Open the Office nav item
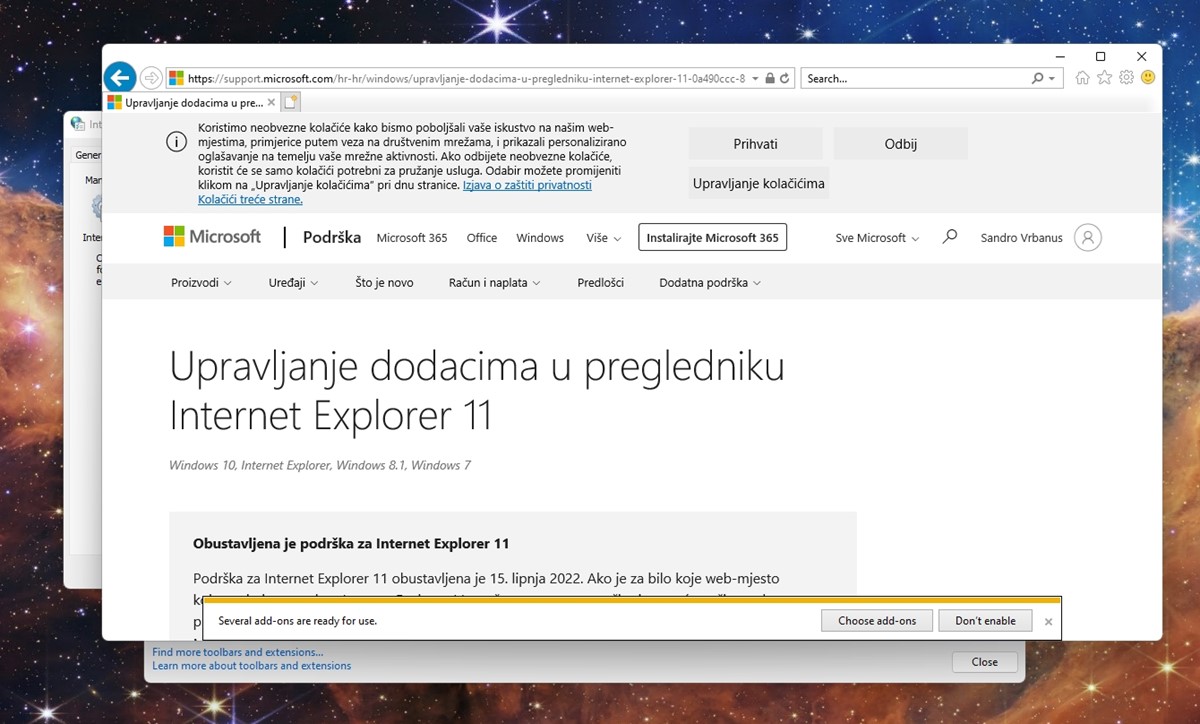The image size is (1200, 724). tap(482, 238)
